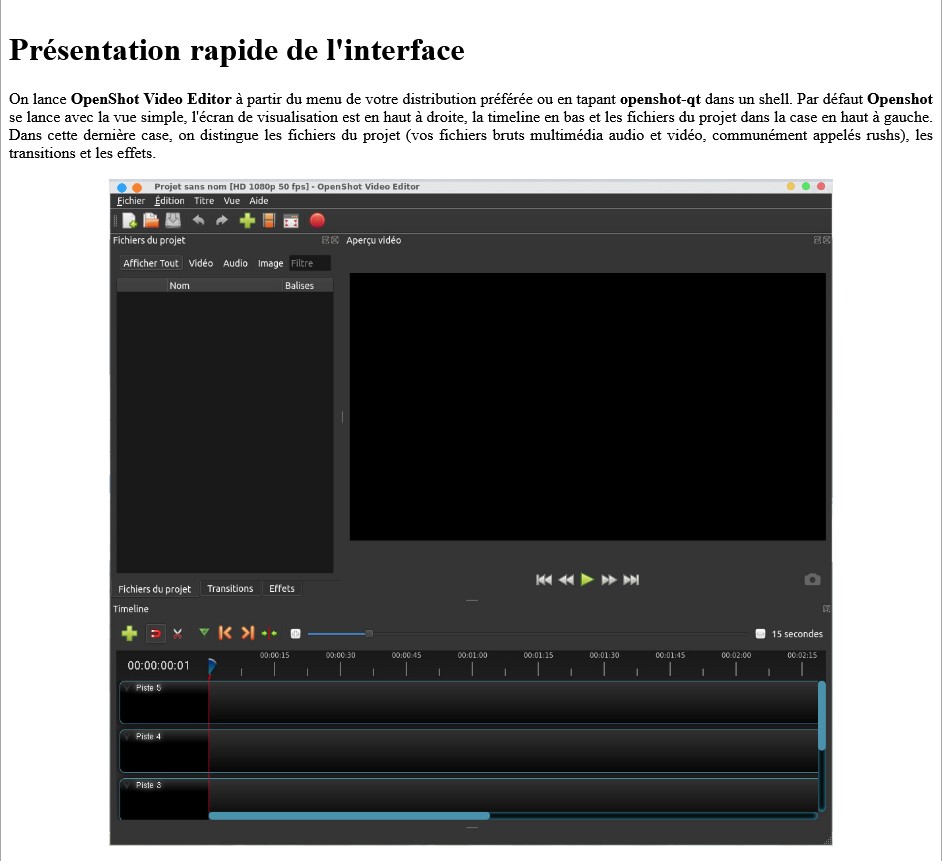
Task: Click the 00:00:30 ruler mark
Action: coord(340,655)
